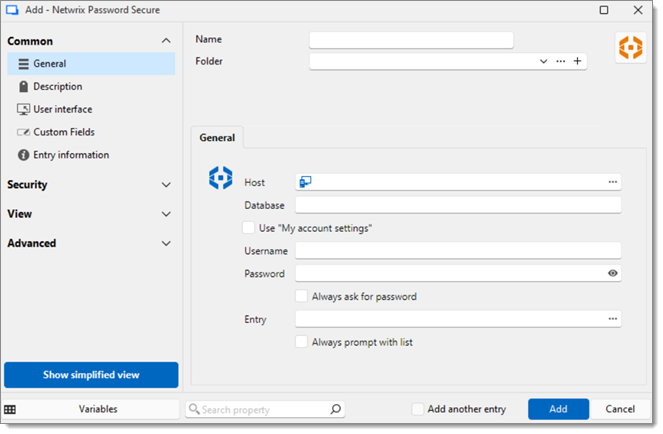Click the blue hexagon icon beside Host
Image resolution: width=663 pixels, height=434 pixels.
(x=220, y=178)
